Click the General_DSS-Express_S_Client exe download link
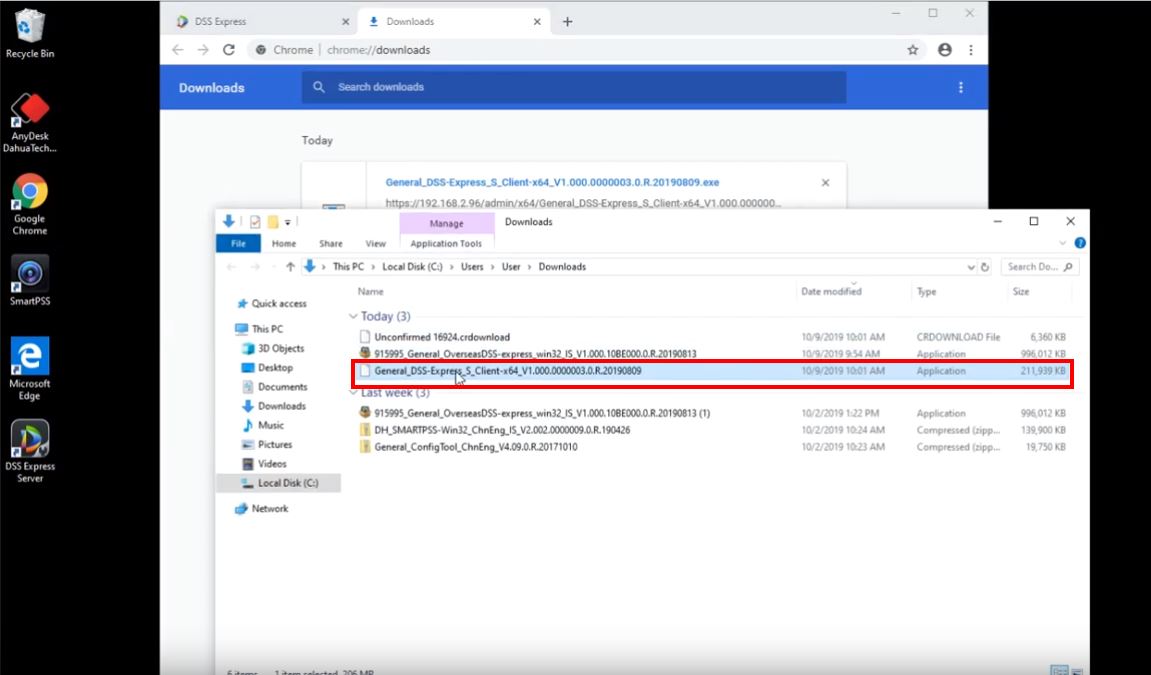 coord(552,183)
